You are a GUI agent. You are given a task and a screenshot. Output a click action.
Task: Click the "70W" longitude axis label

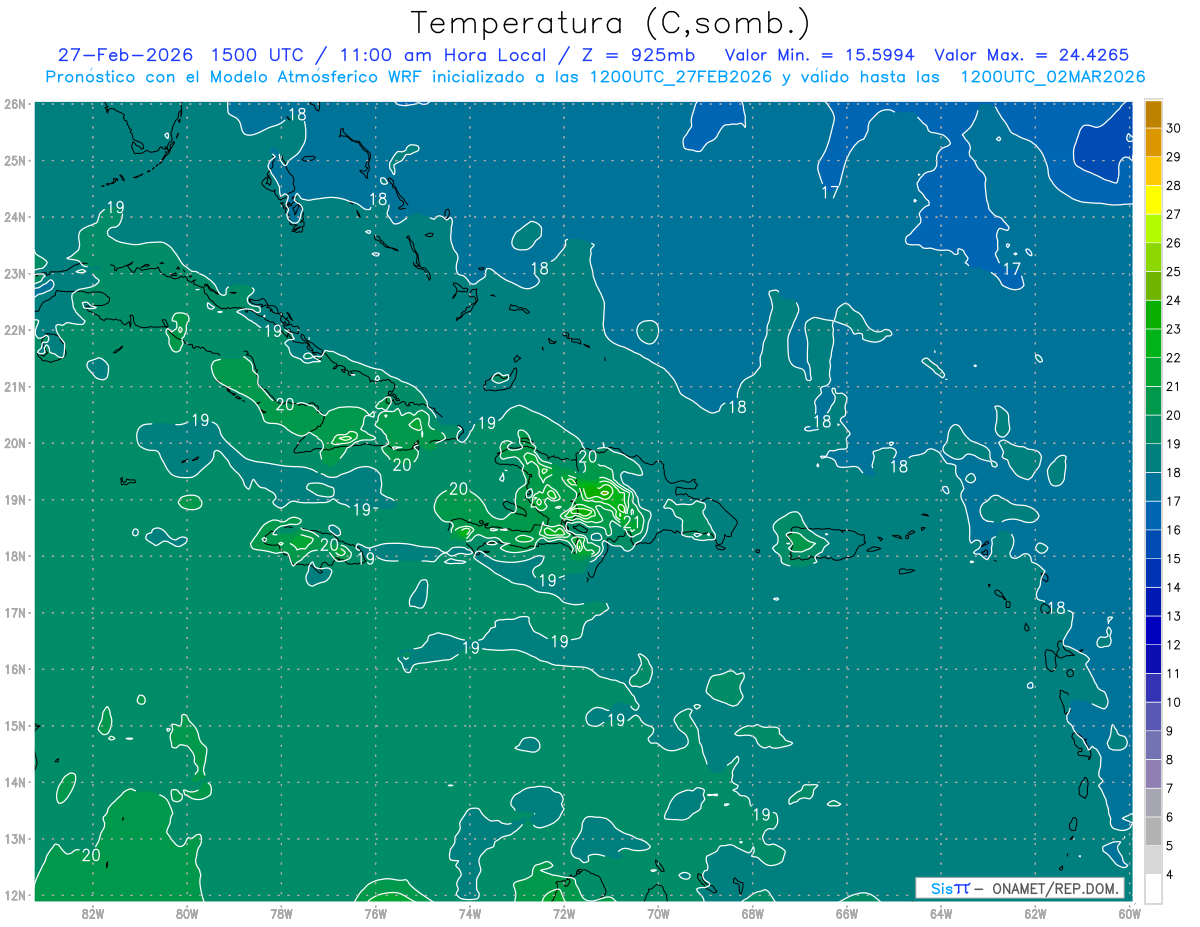pos(658,913)
